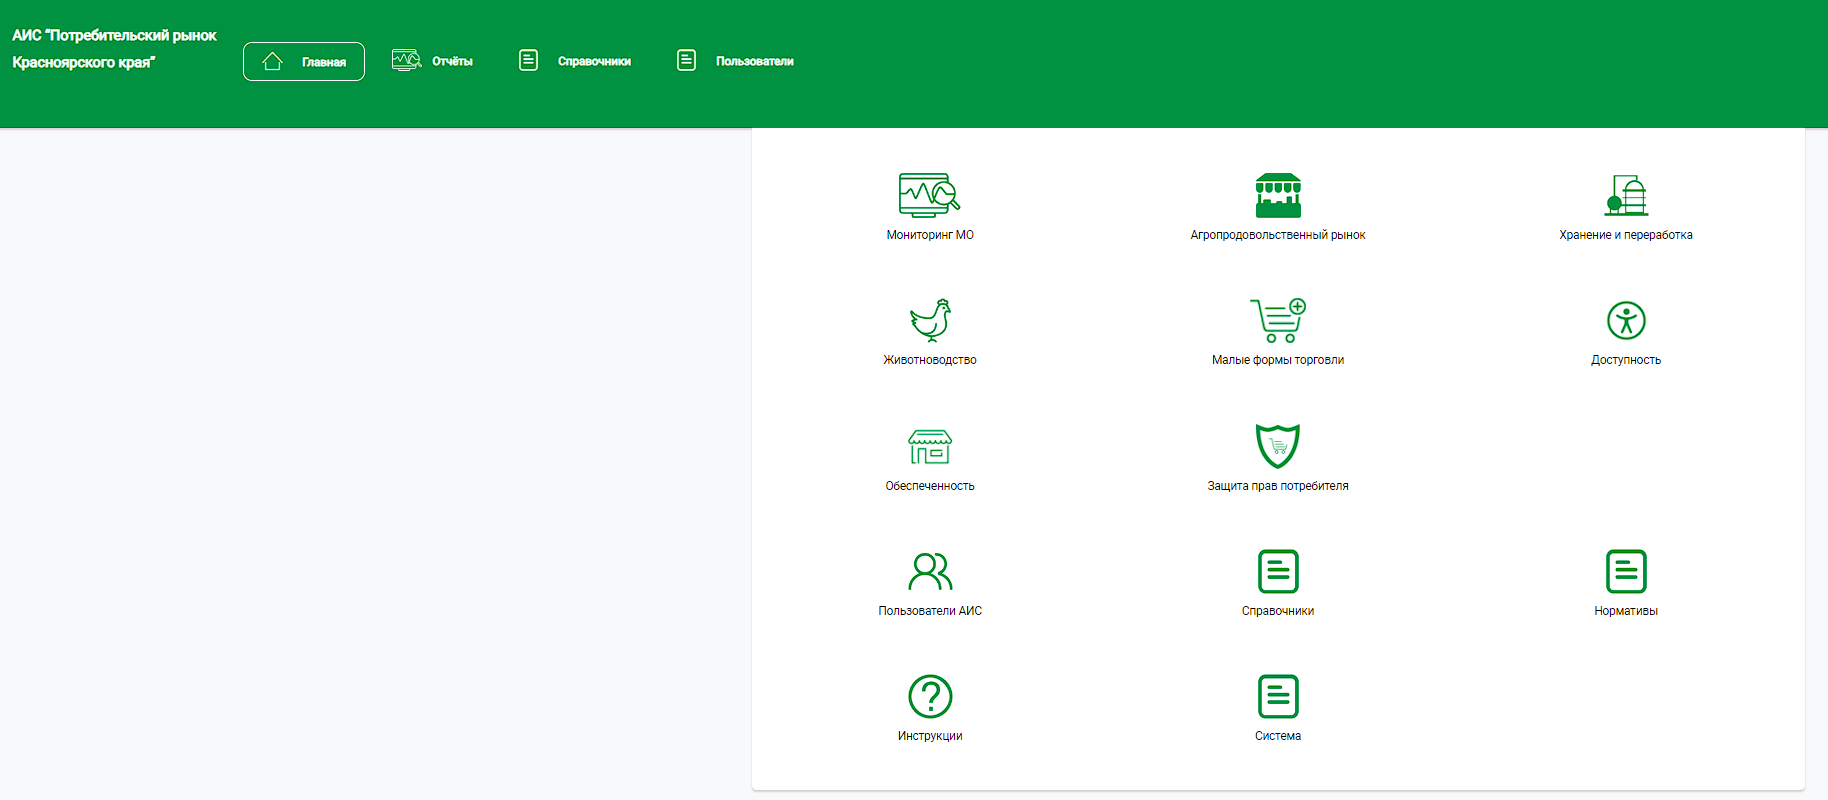Screen dimensions: 1828x800
Task: Click the Система label
Action: 1278,736
